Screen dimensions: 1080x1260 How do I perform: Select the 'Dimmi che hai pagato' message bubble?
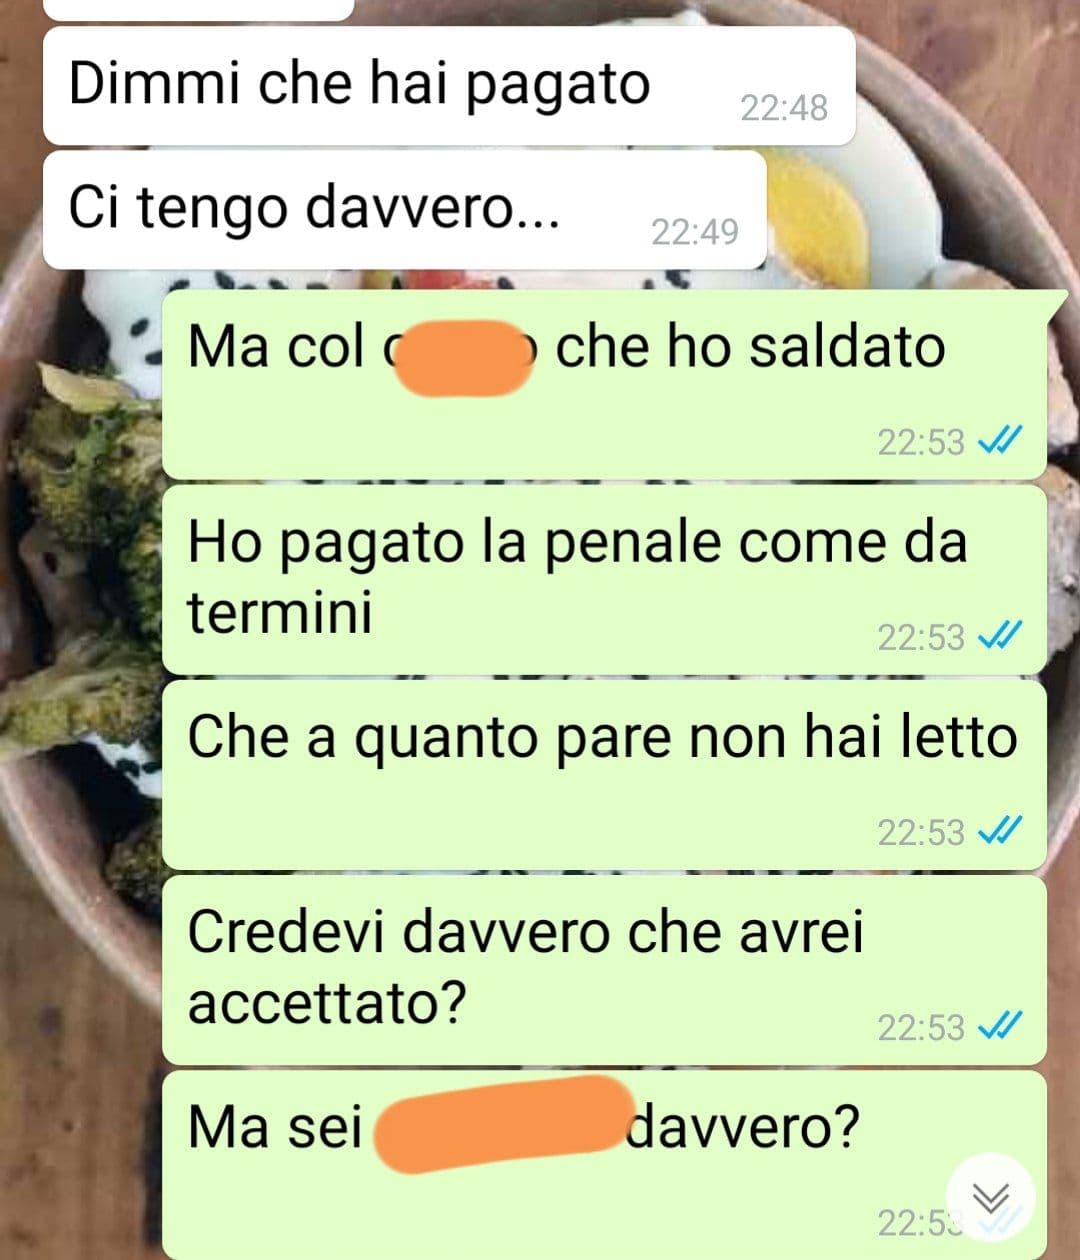[449, 86]
